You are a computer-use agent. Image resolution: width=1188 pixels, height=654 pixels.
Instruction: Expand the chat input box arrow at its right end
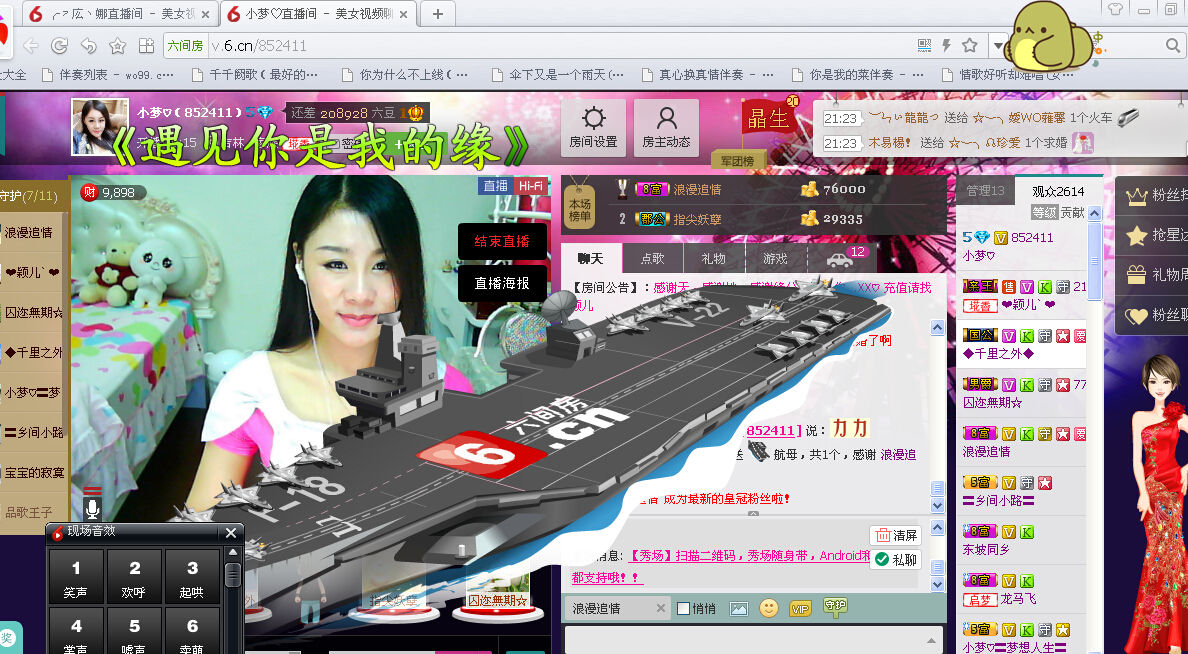(x=931, y=641)
